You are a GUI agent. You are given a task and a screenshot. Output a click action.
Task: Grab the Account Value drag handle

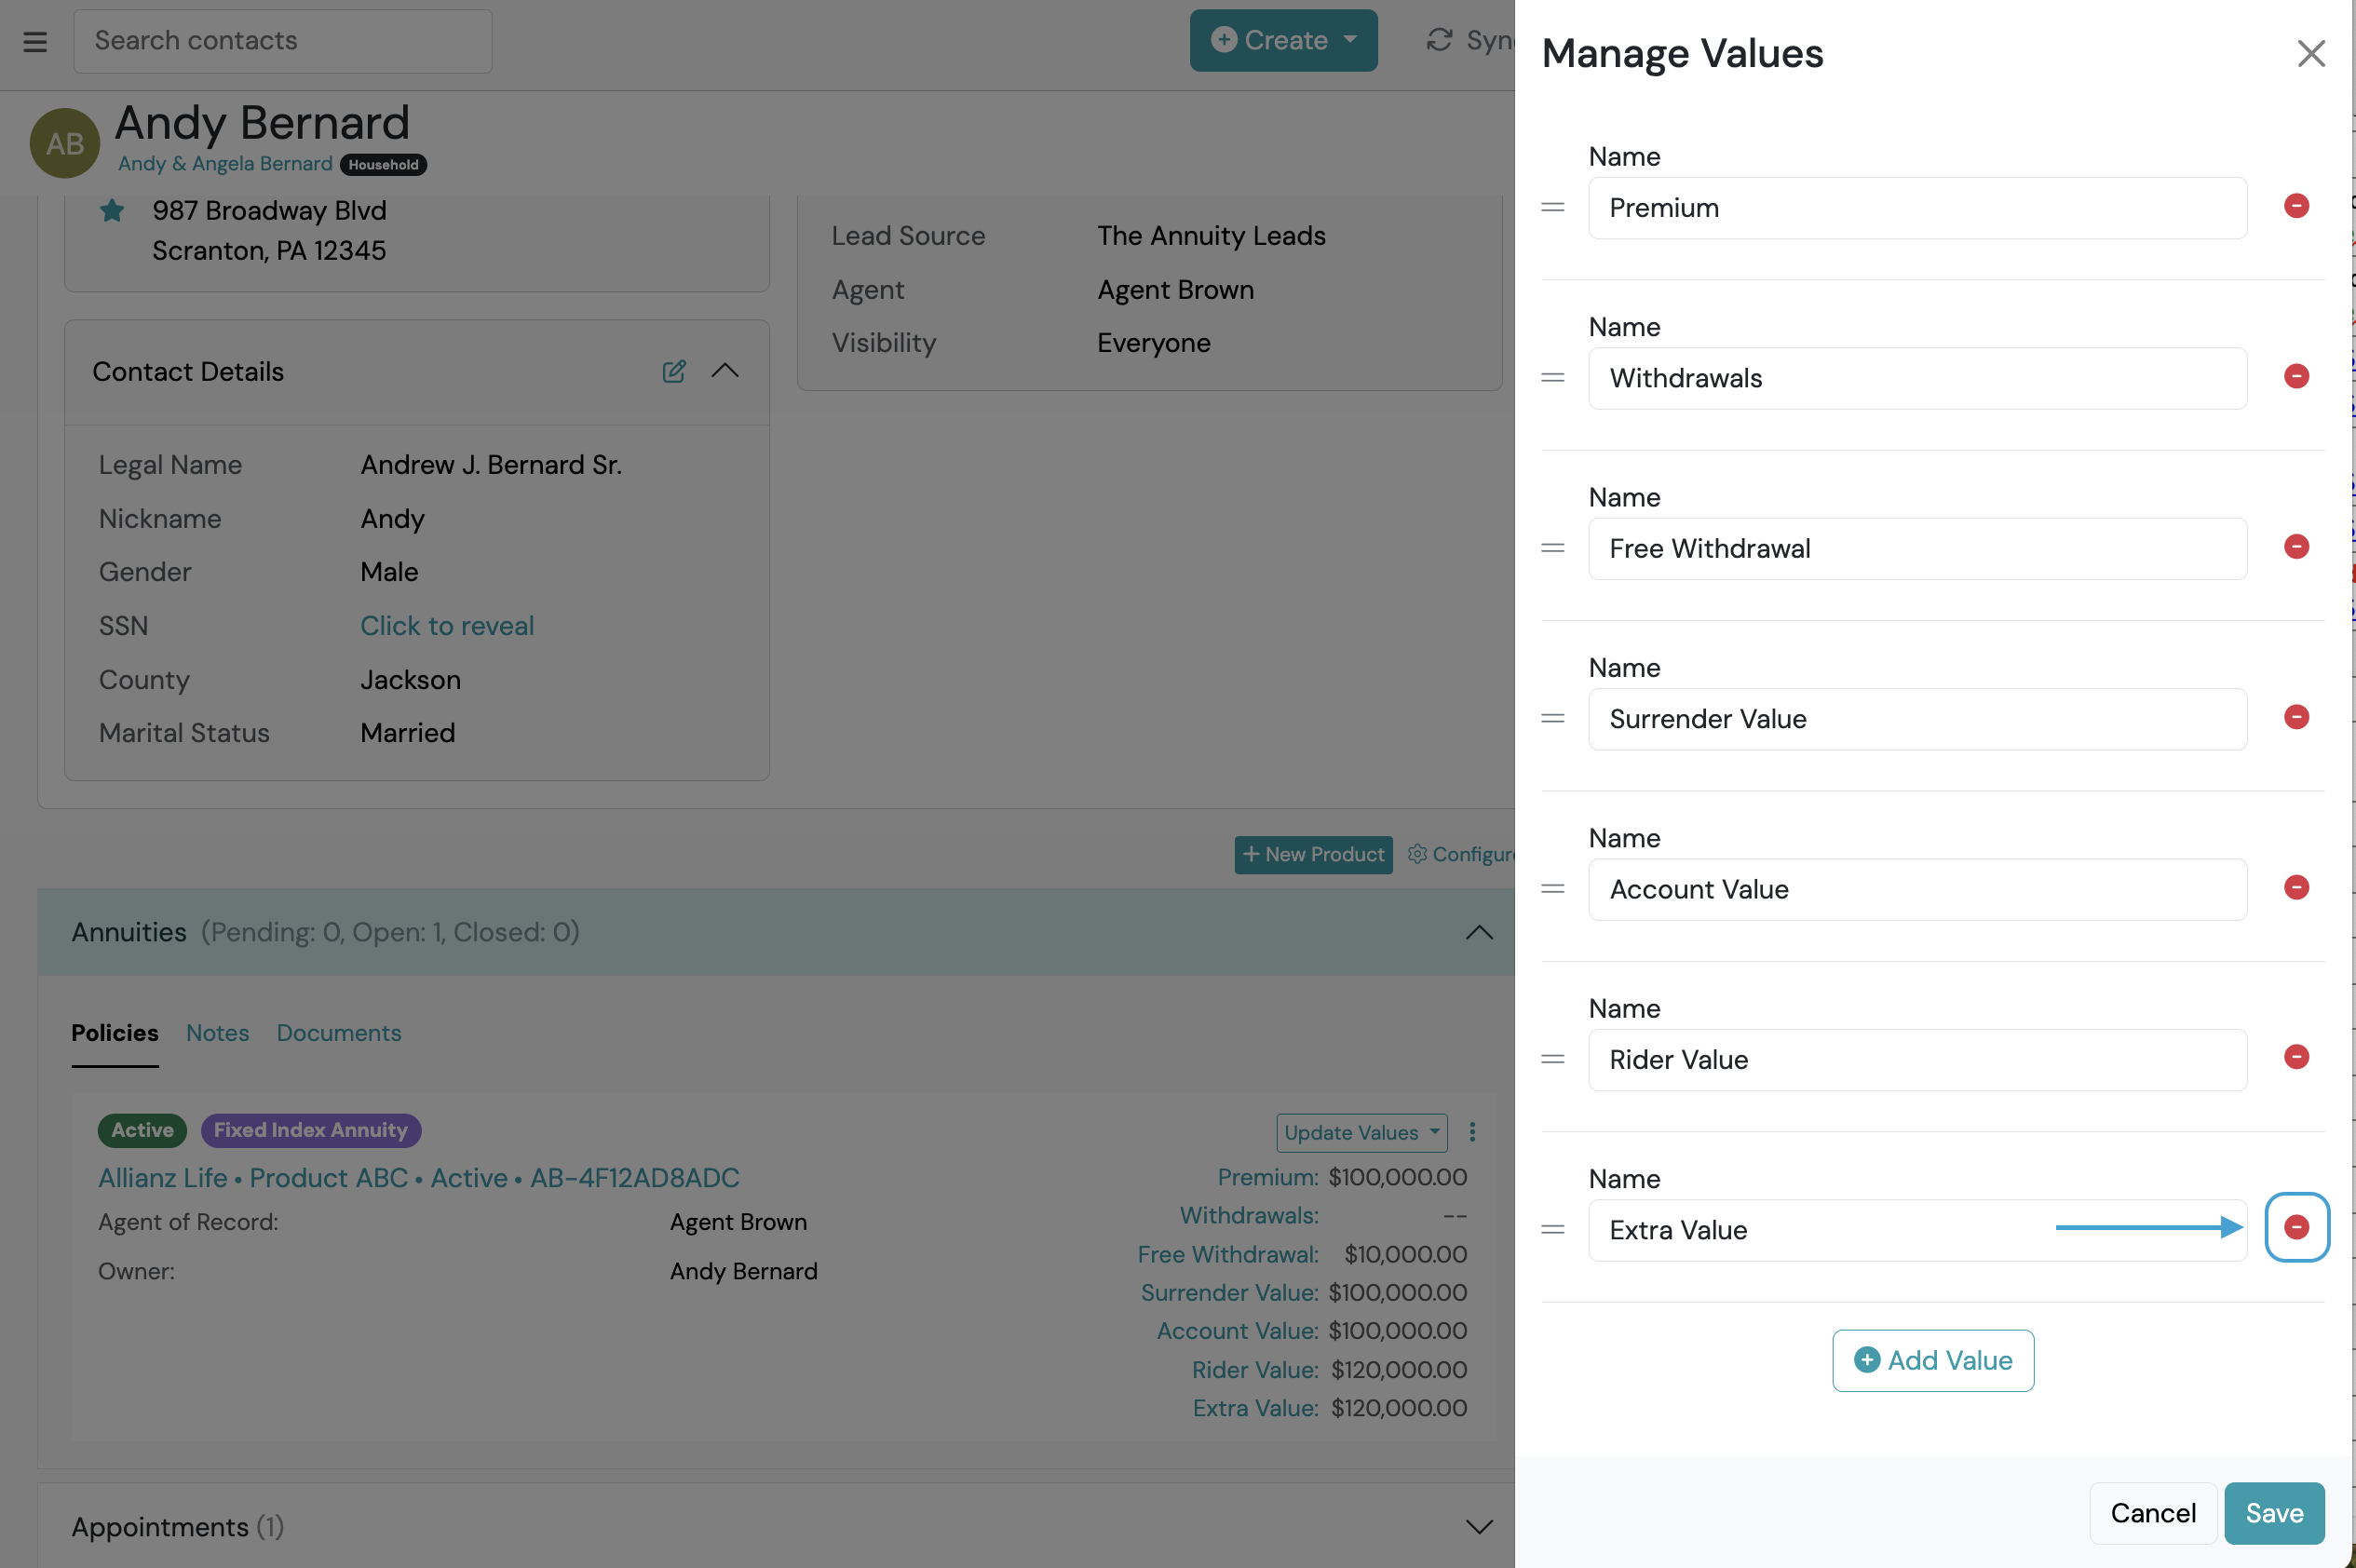(x=1552, y=888)
